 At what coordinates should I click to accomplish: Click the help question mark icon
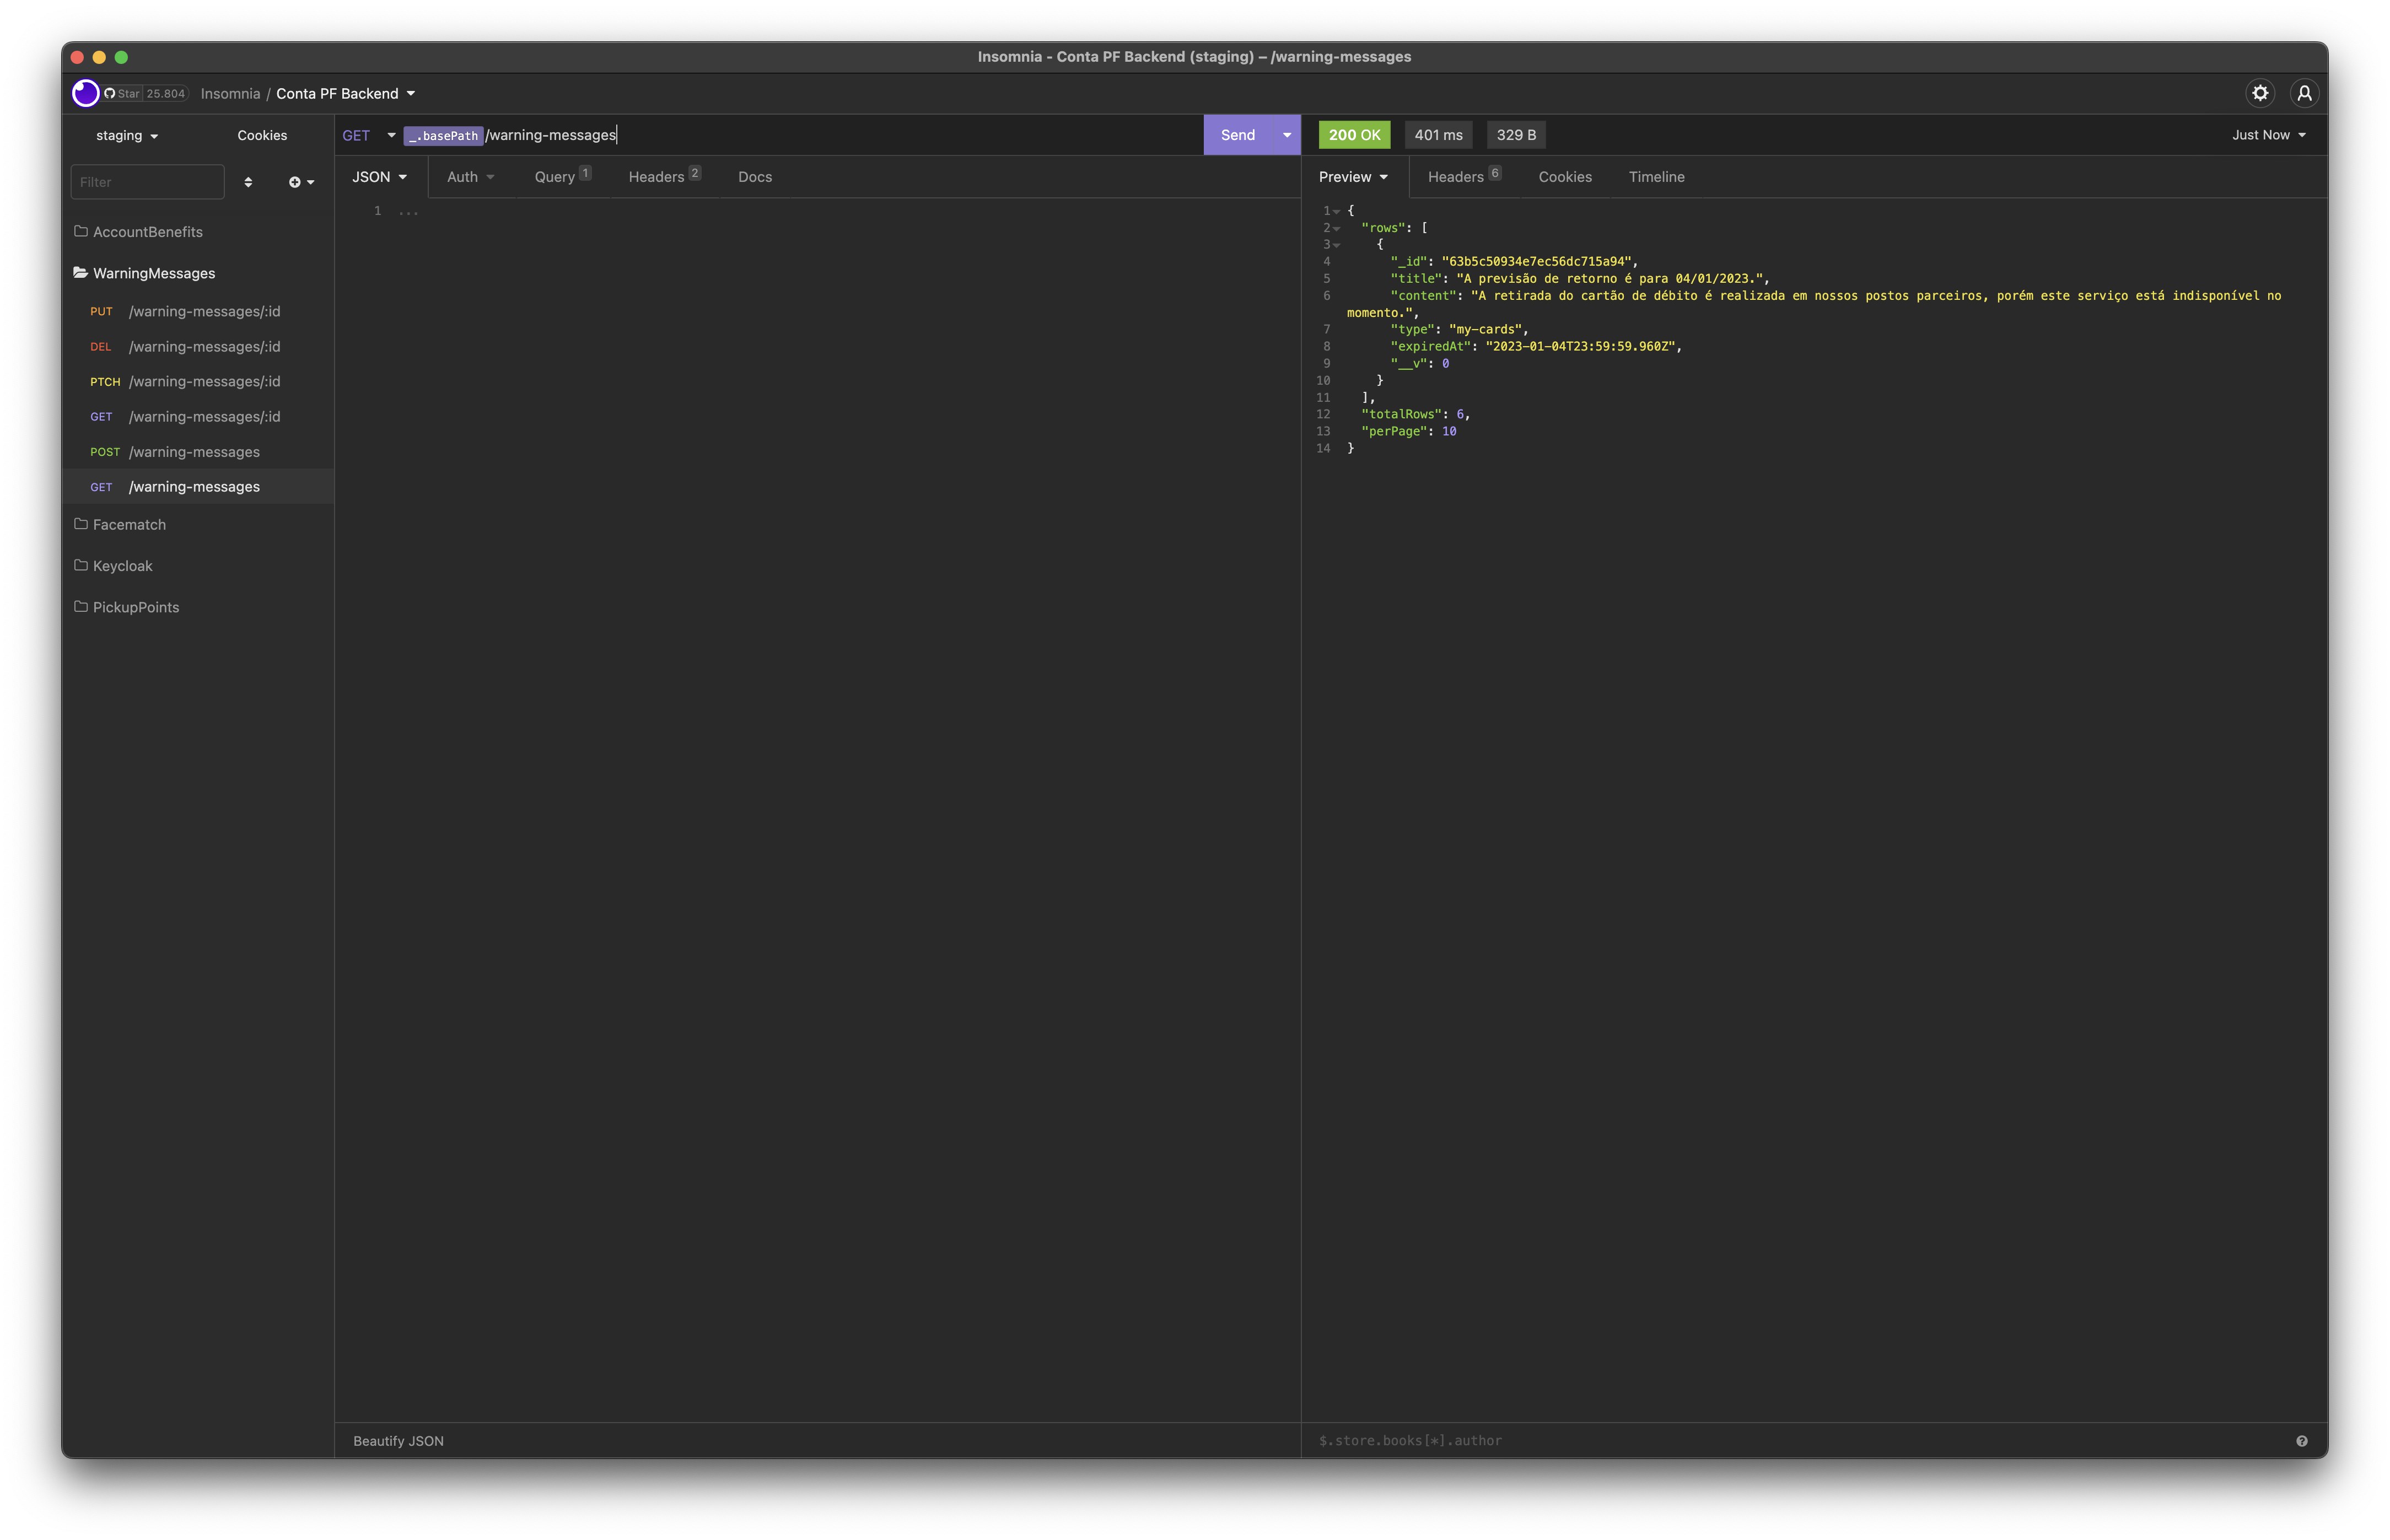(x=2302, y=1441)
